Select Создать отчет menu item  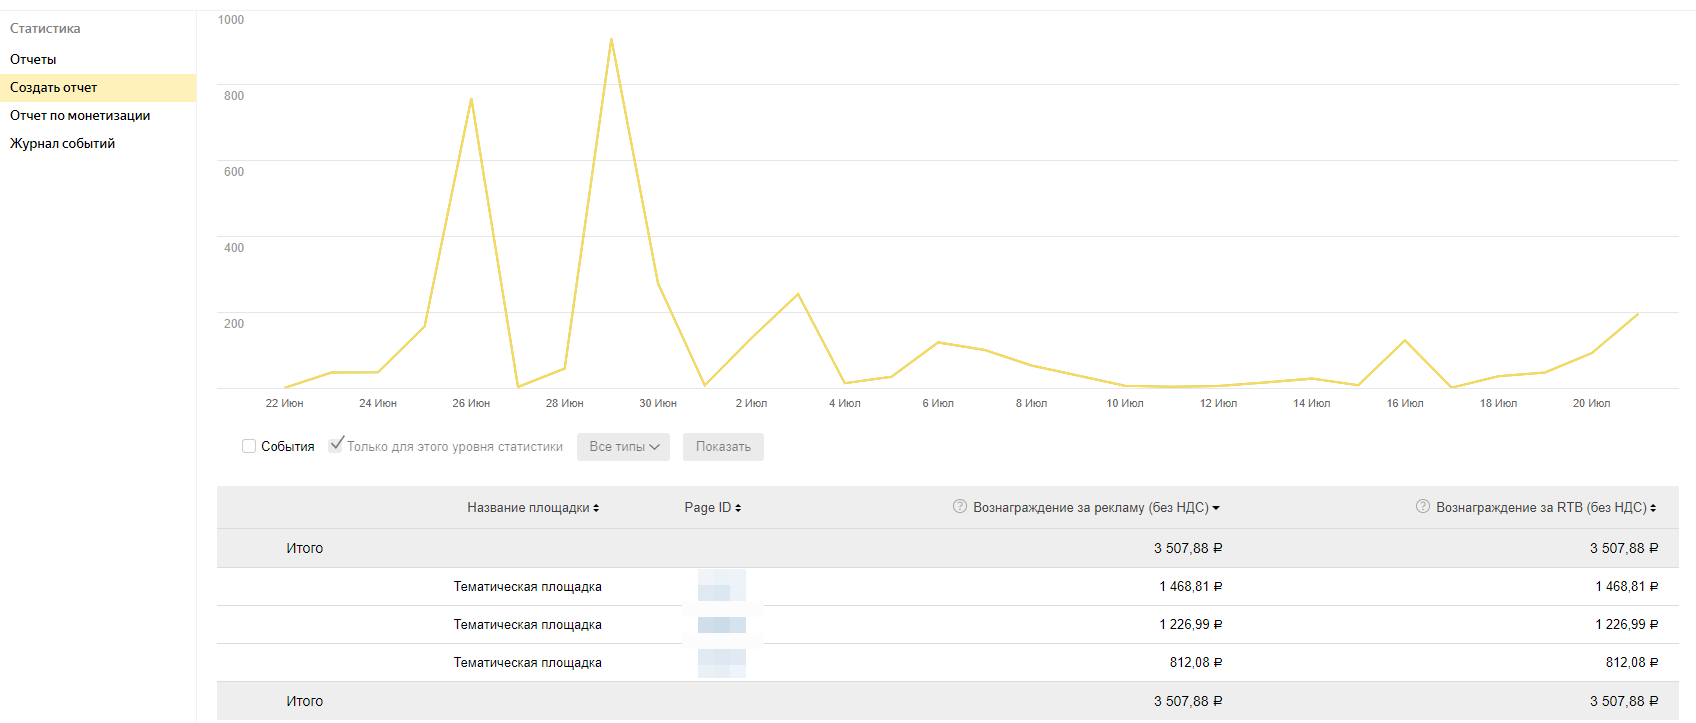tap(54, 87)
